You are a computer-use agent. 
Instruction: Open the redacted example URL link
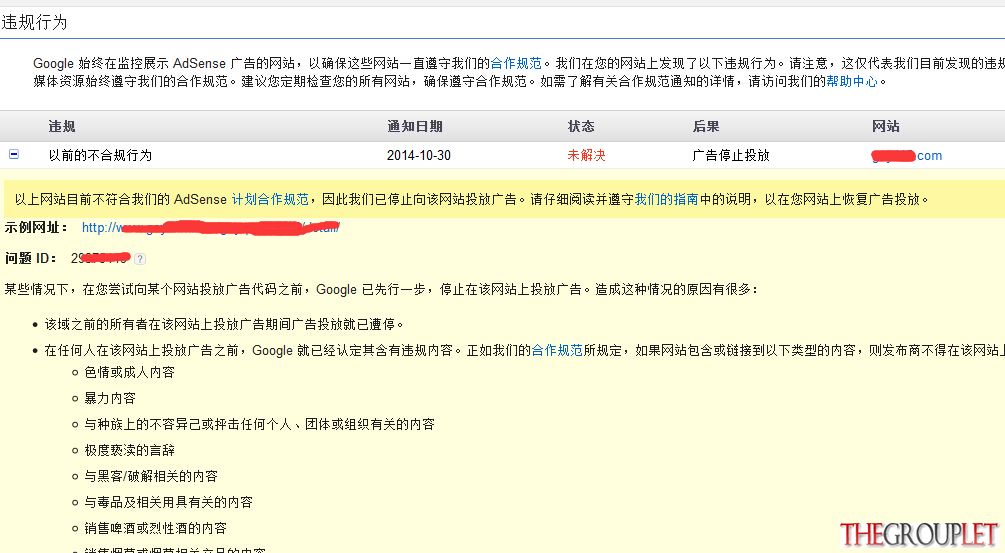(210, 227)
